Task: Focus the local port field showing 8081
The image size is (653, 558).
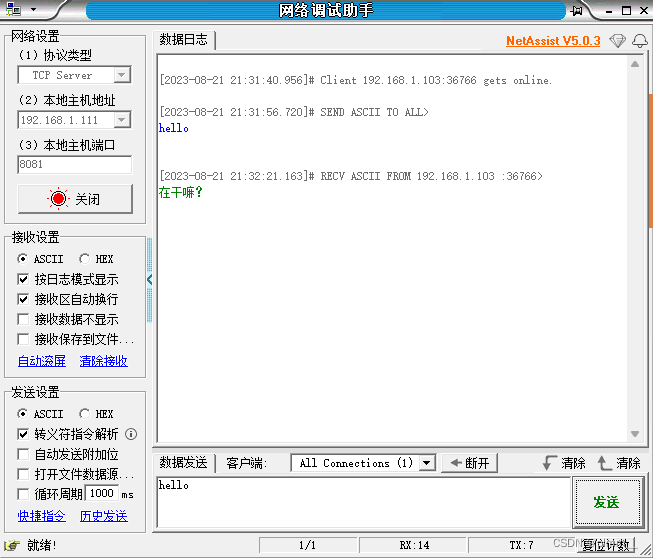Action: coord(75,164)
